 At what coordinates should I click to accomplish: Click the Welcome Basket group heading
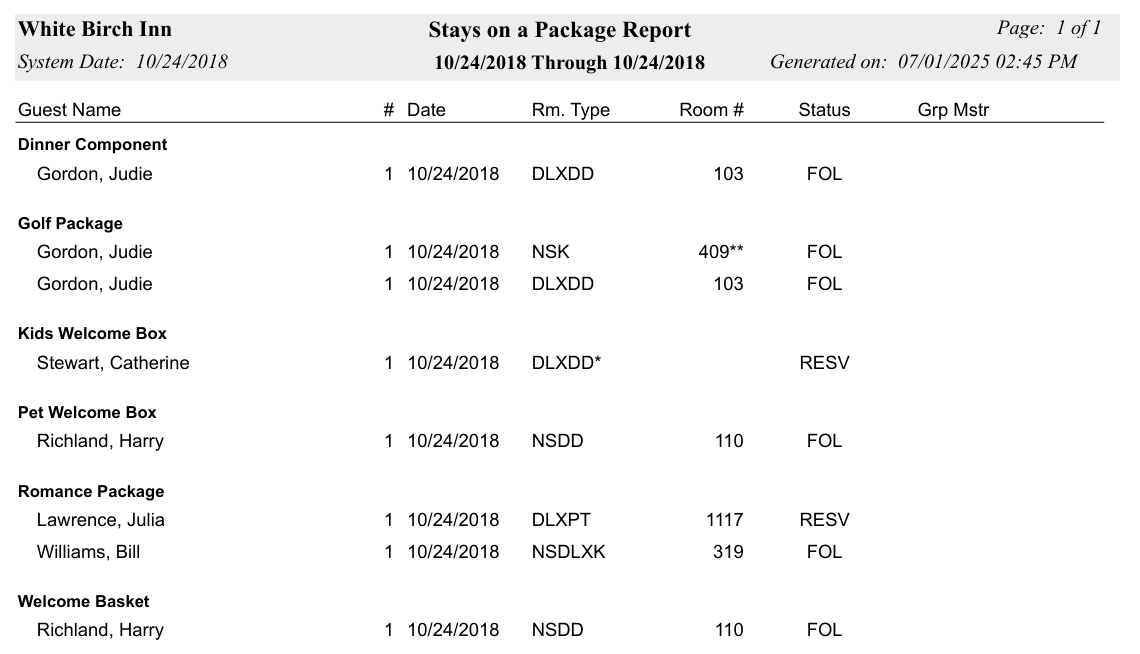coord(83,602)
